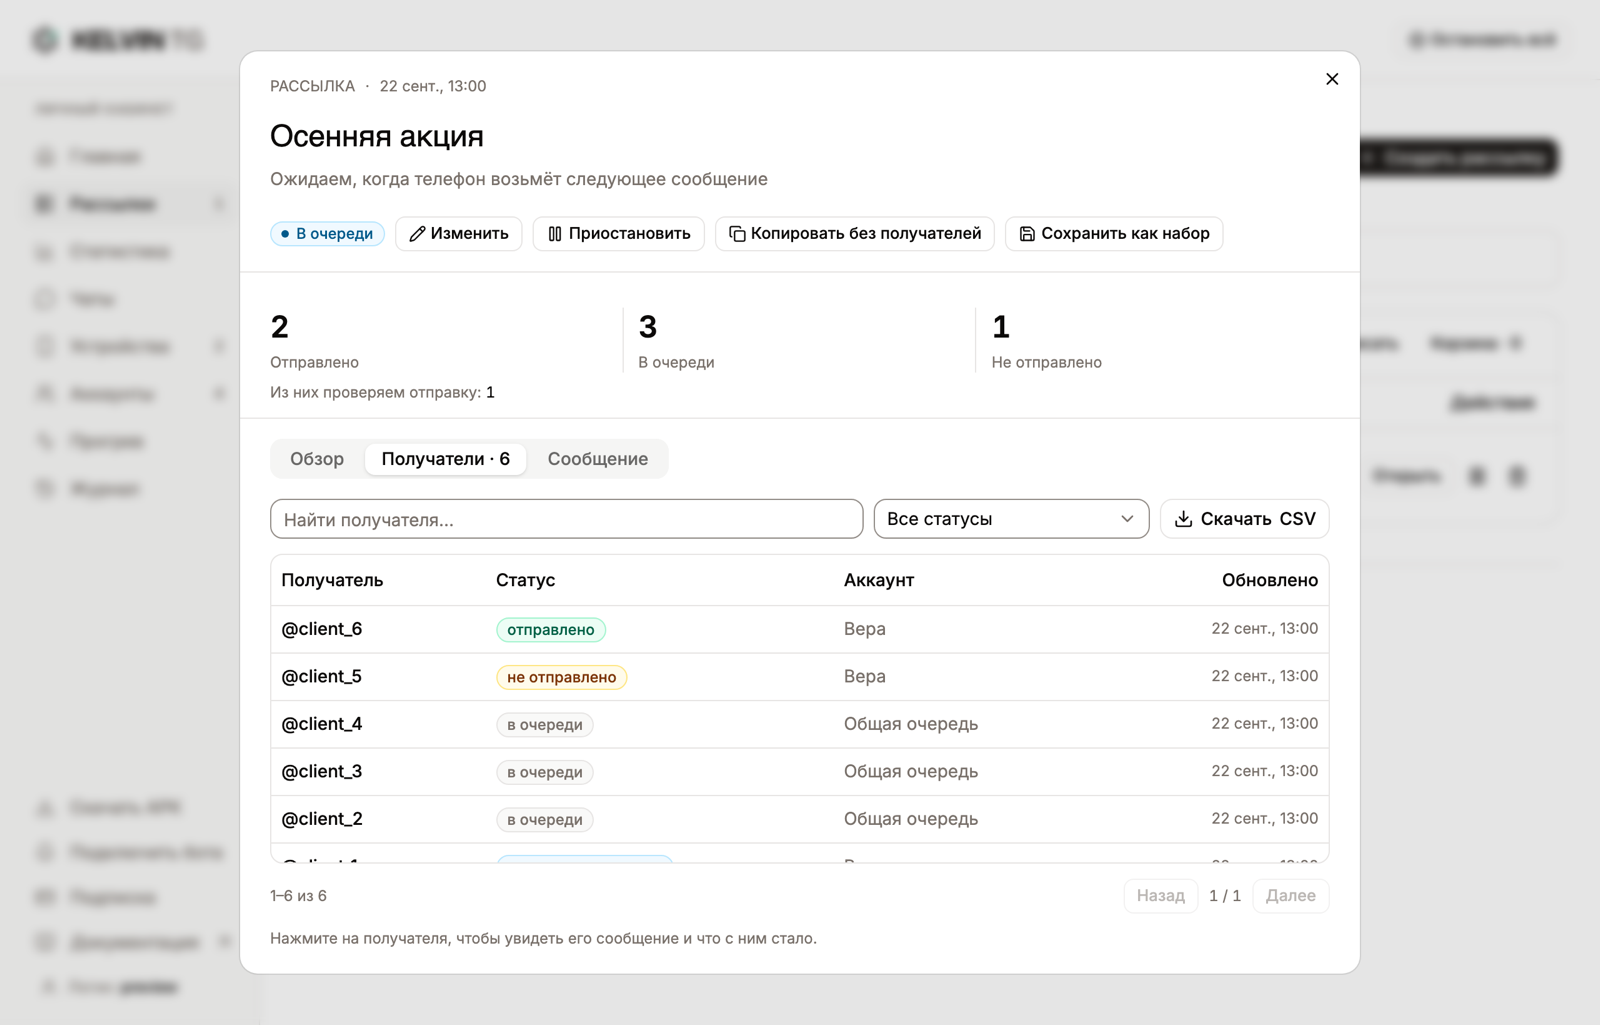Click the В очереди status badge
The height and width of the screenshot is (1025, 1600).
(x=327, y=234)
